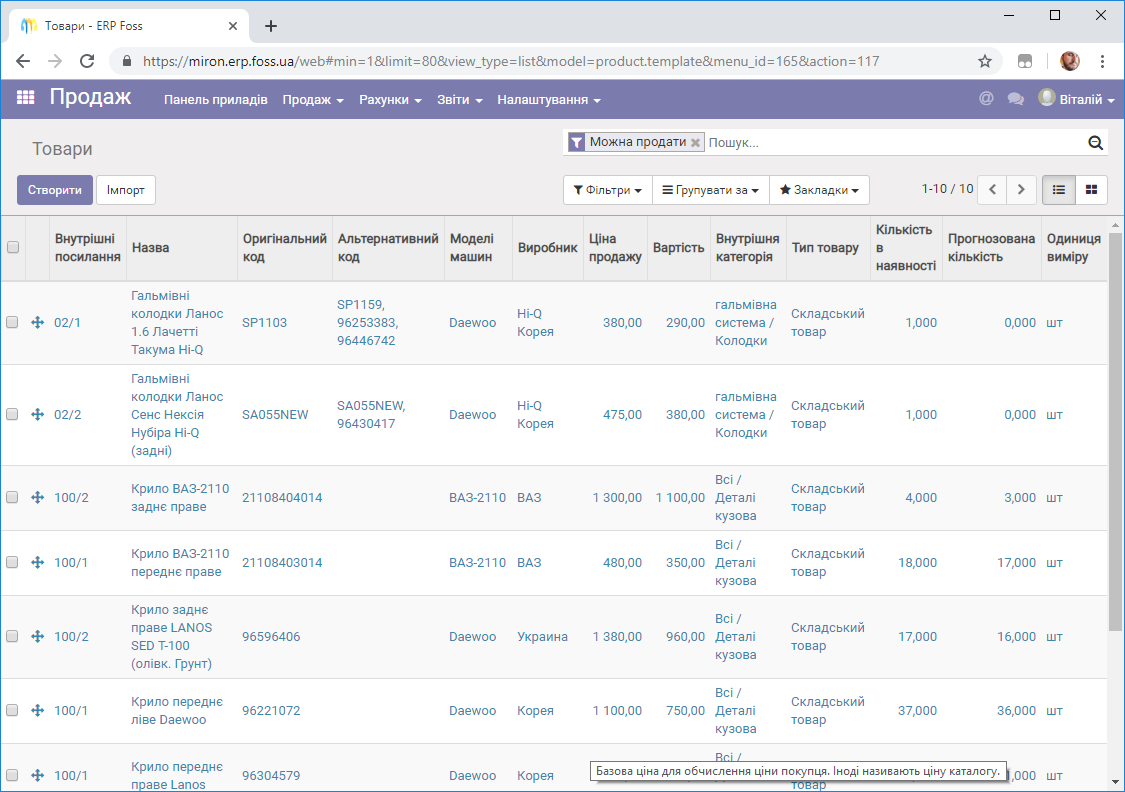Expand the 'Рахунки' dropdown menu
This screenshot has height=792, width=1125.
point(390,100)
